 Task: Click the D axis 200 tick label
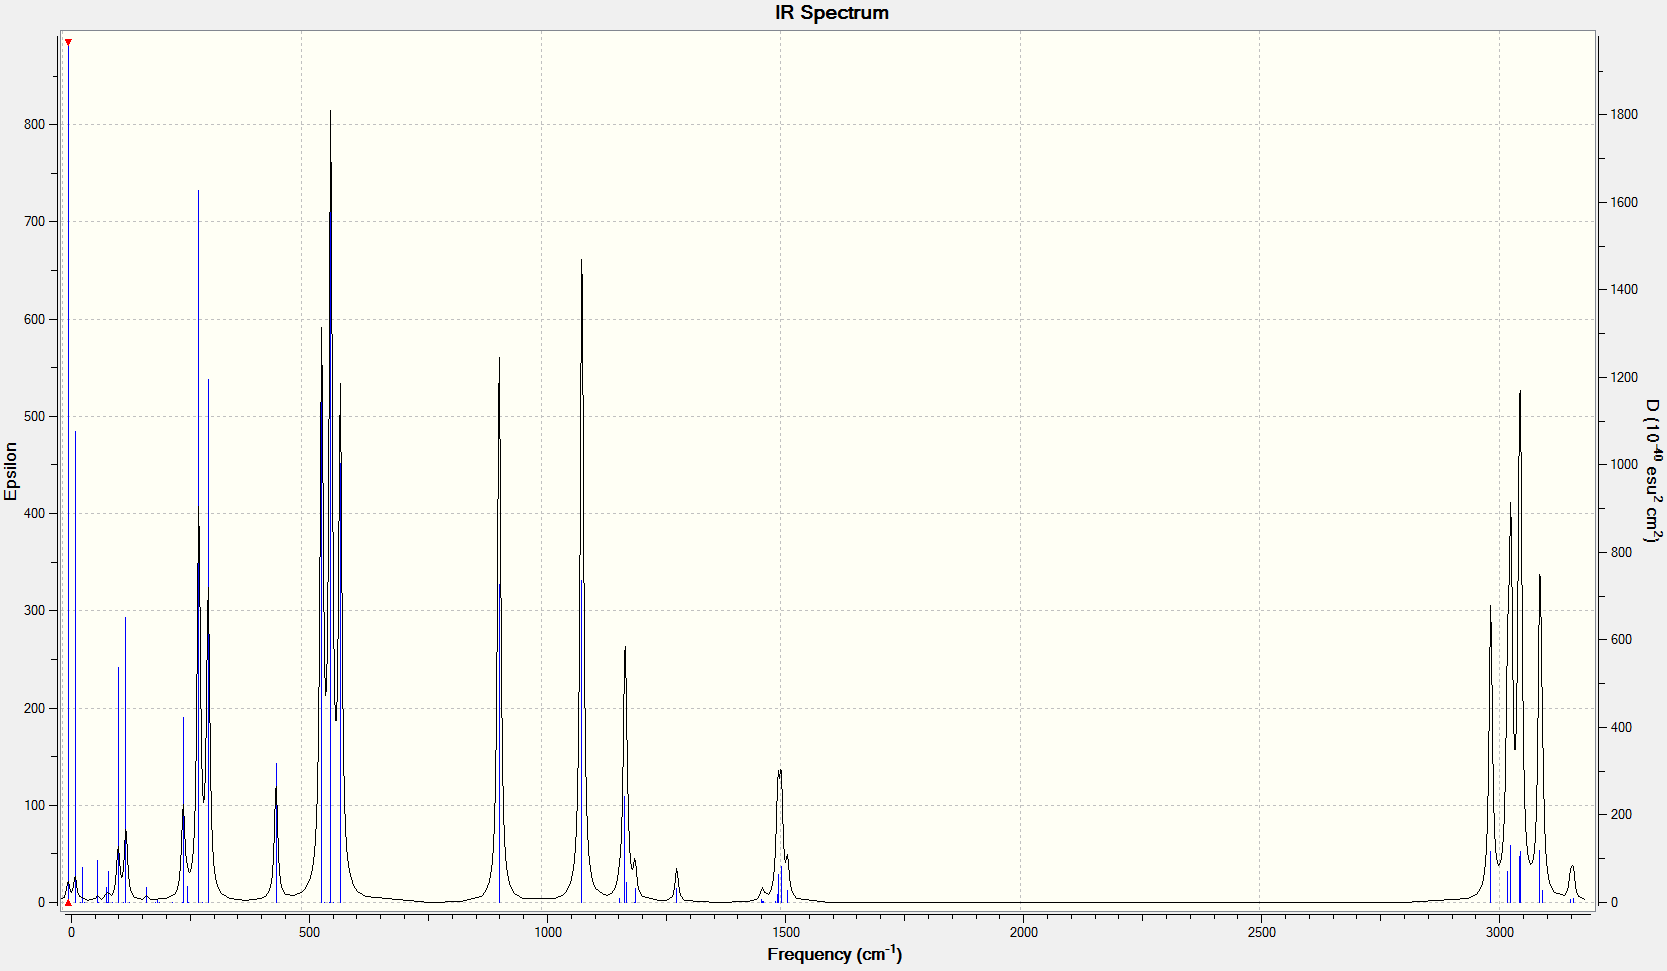click(x=1621, y=815)
